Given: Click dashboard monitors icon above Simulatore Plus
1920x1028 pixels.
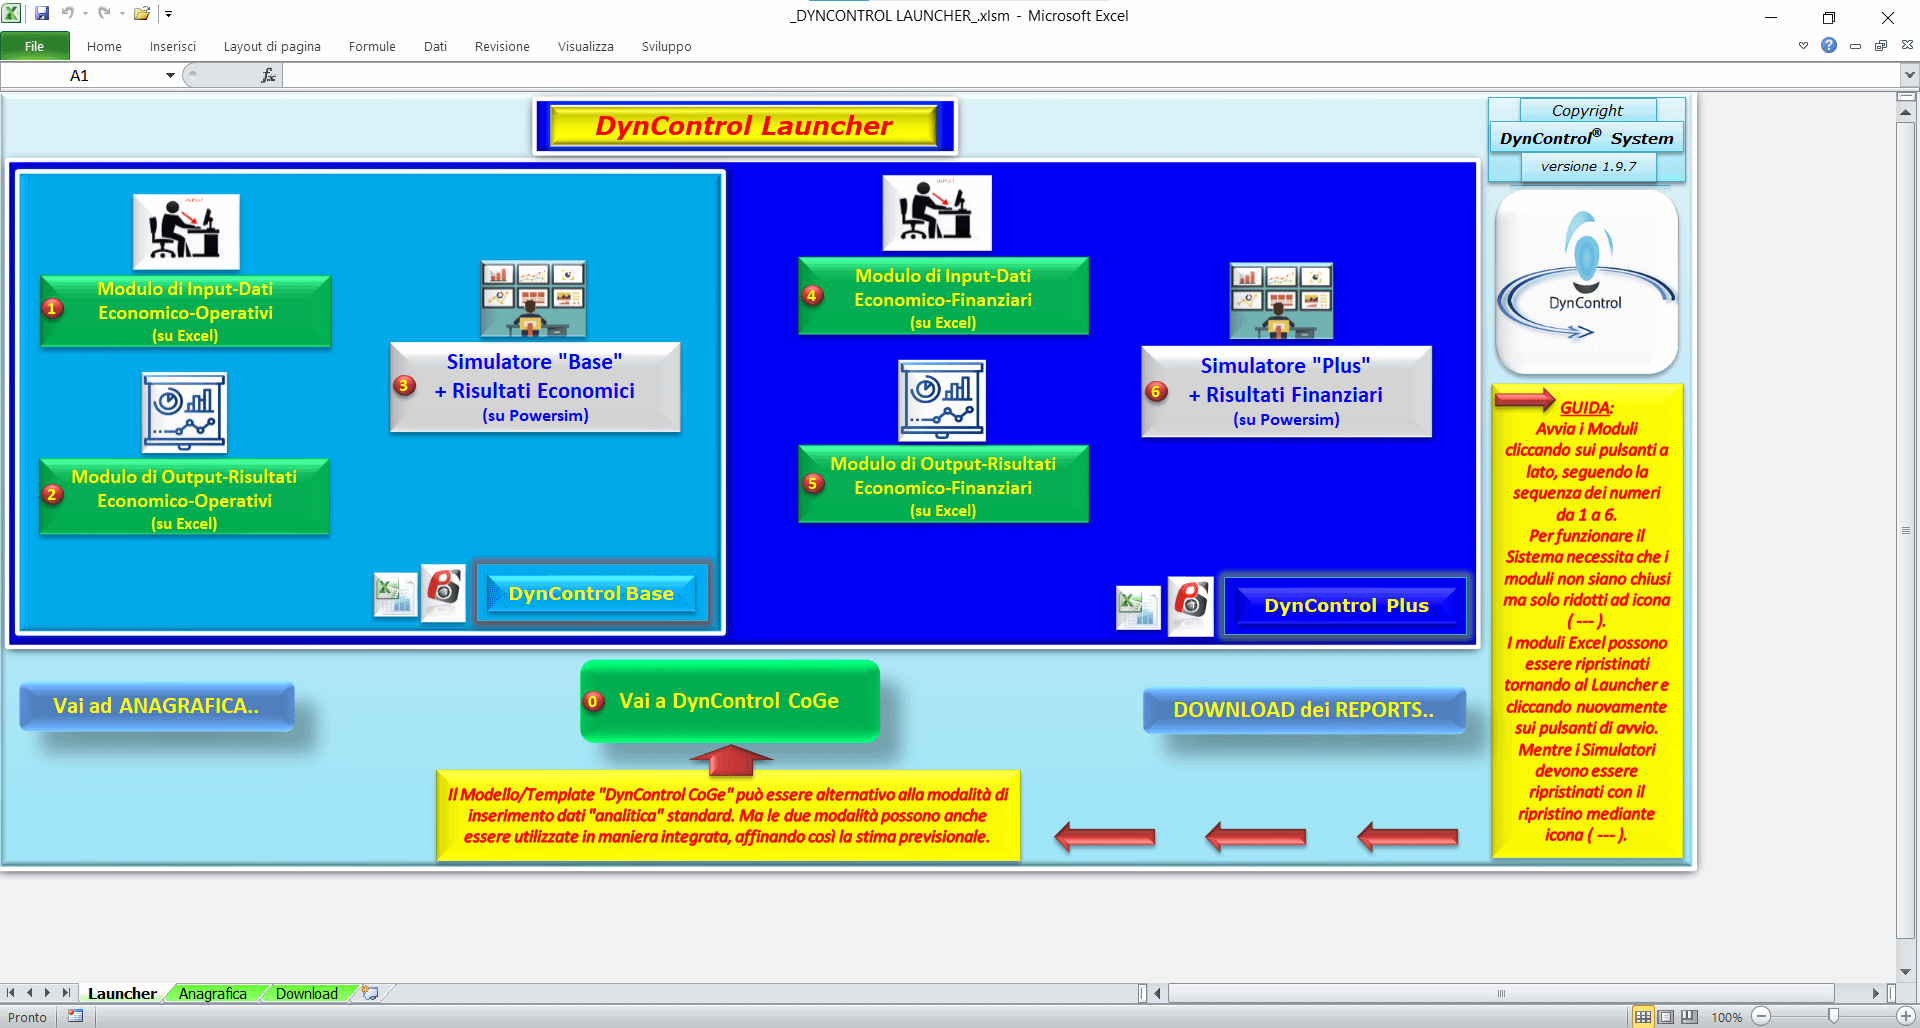Looking at the screenshot, I should [x=1281, y=301].
